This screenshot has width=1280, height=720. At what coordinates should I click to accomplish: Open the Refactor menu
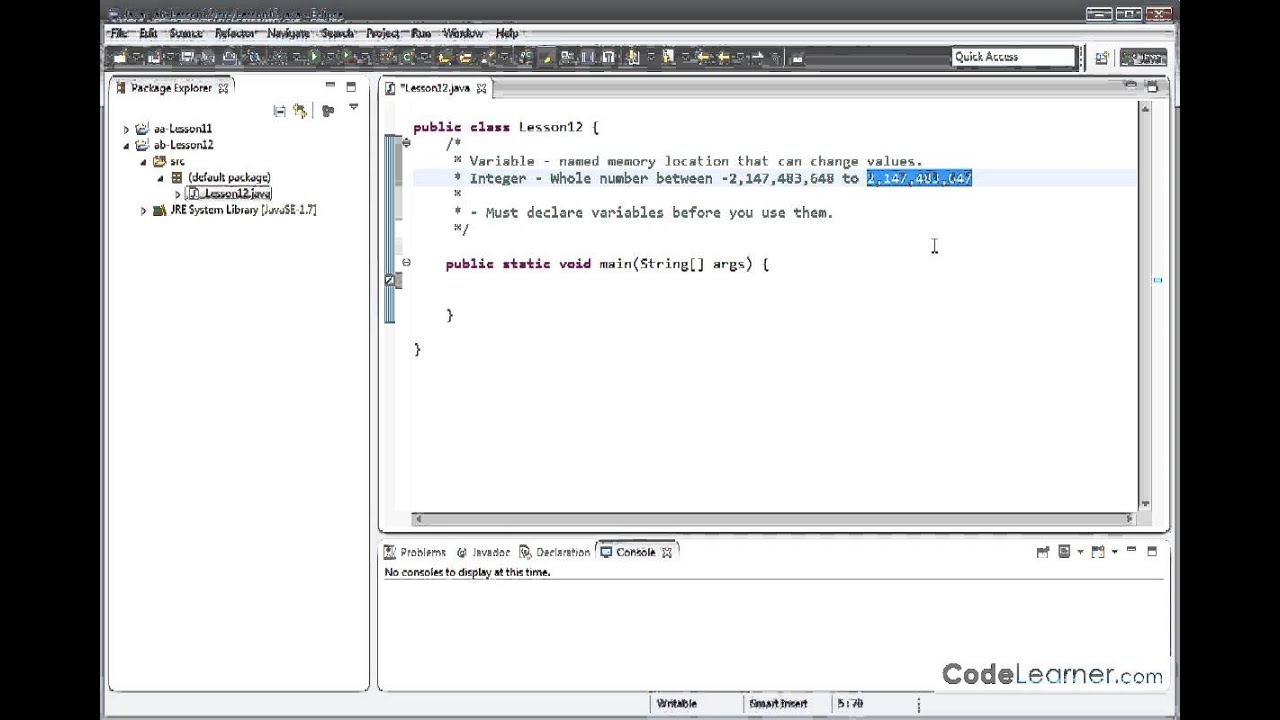pos(235,33)
